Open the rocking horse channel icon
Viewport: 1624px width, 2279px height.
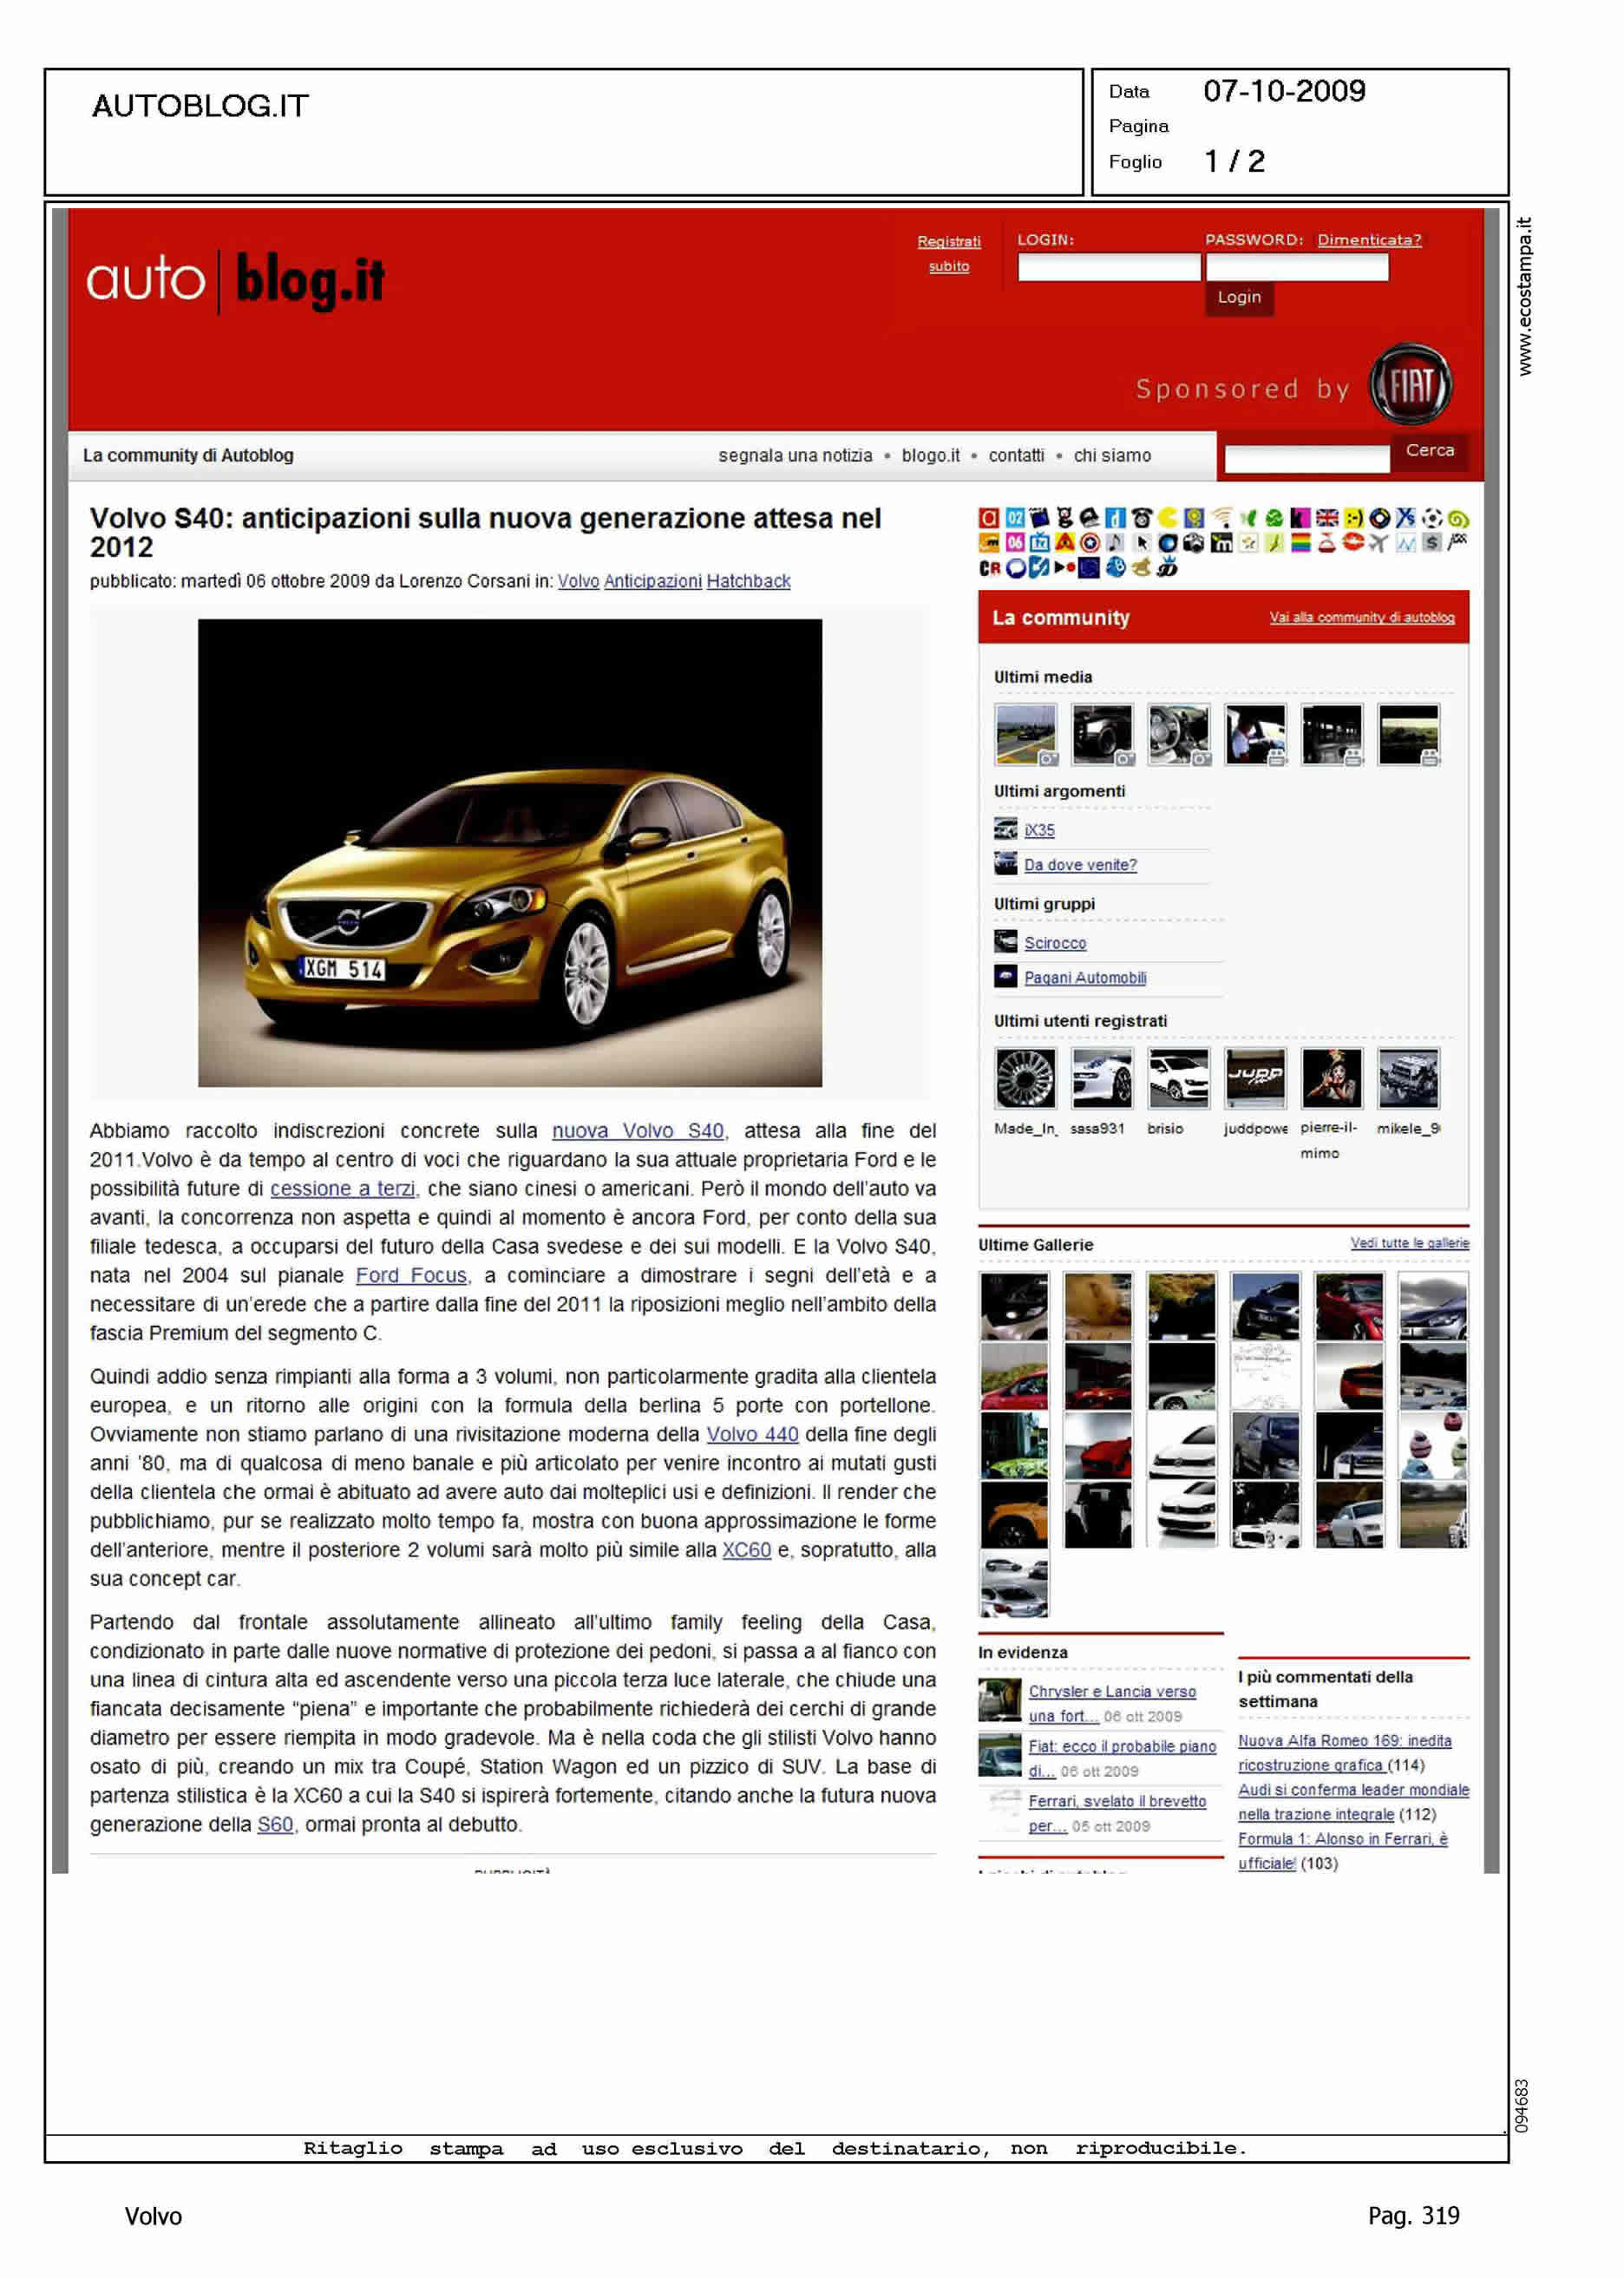(x=1141, y=568)
